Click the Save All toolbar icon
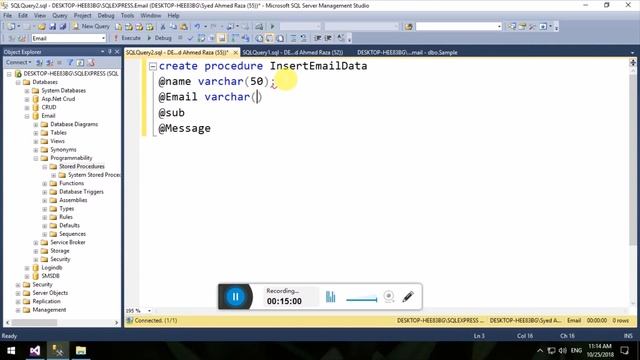This screenshot has width=640, height=360. [x=63, y=27]
